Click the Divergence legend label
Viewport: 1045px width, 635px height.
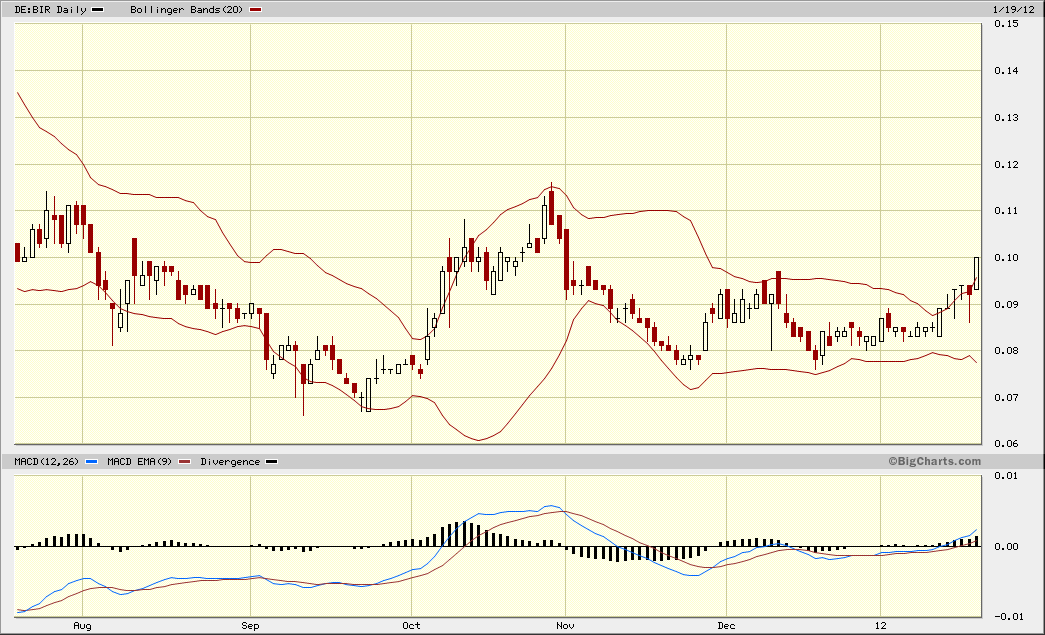230,461
